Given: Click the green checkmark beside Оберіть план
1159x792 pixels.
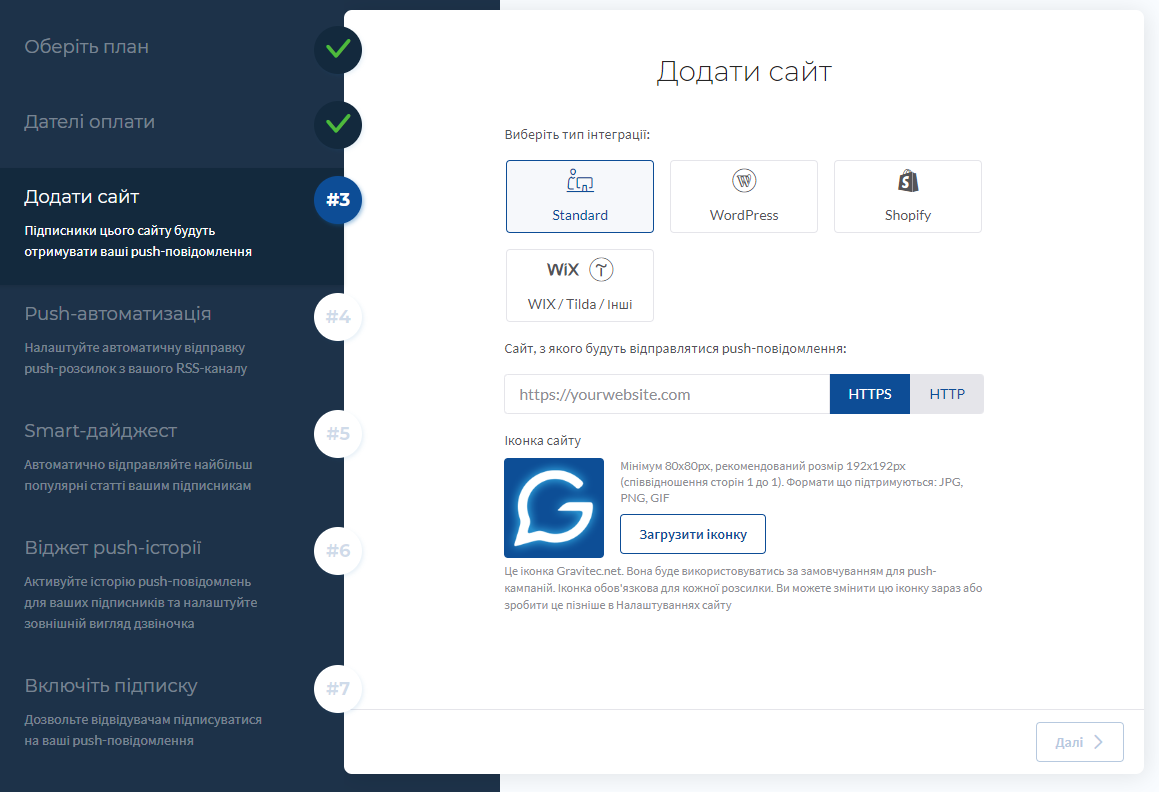Looking at the screenshot, I should click(338, 50).
